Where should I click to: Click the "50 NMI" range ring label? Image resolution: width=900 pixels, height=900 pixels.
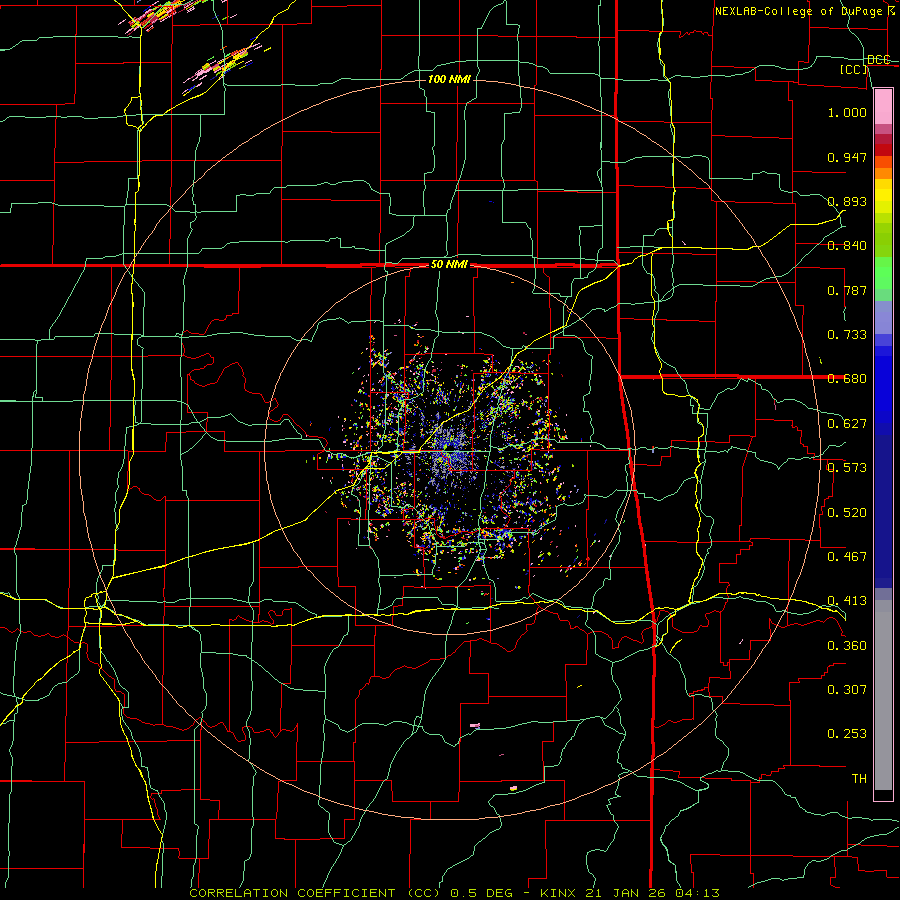point(449,265)
